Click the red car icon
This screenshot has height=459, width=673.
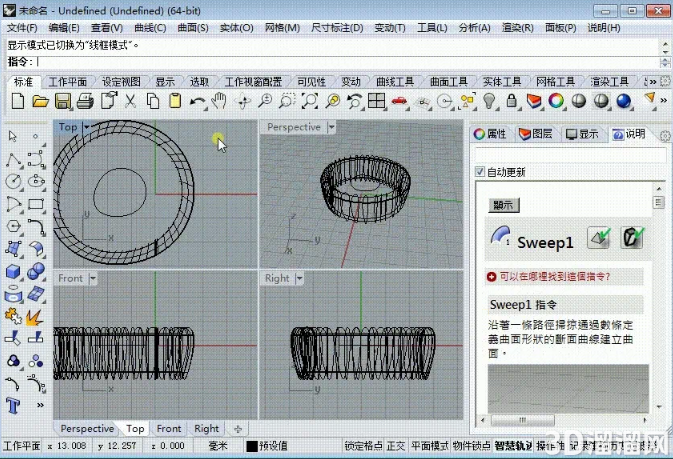coord(399,101)
